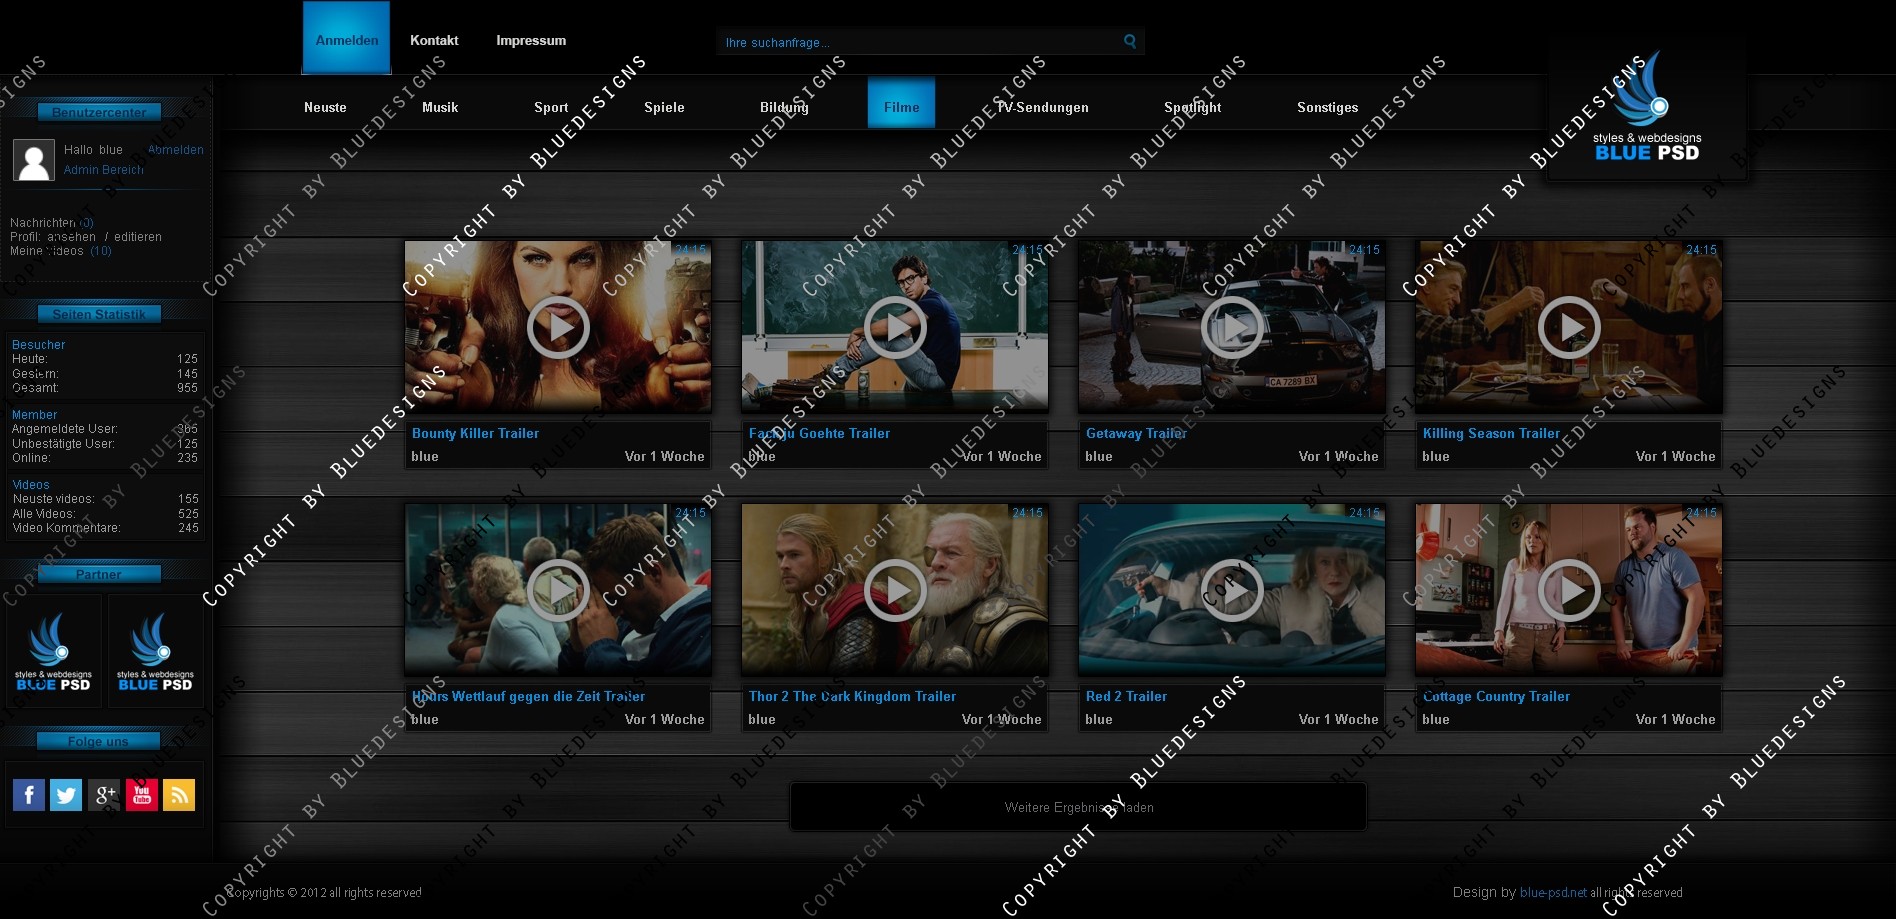The height and width of the screenshot is (919, 1896).
Task: Open the Cottage Country Trailer title link
Action: pos(1496,696)
